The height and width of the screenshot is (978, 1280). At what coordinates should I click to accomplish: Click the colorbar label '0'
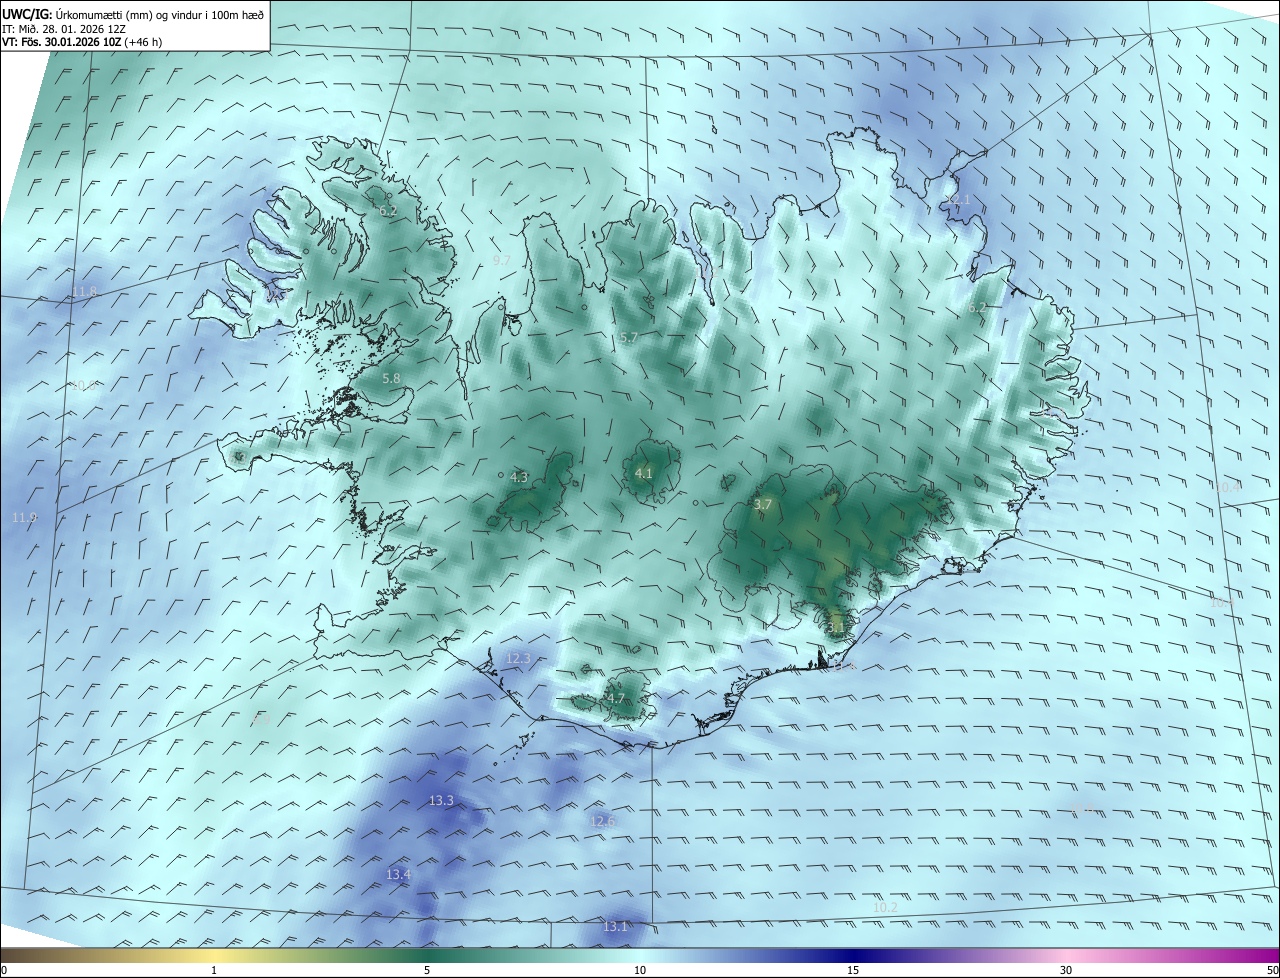click(4, 970)
